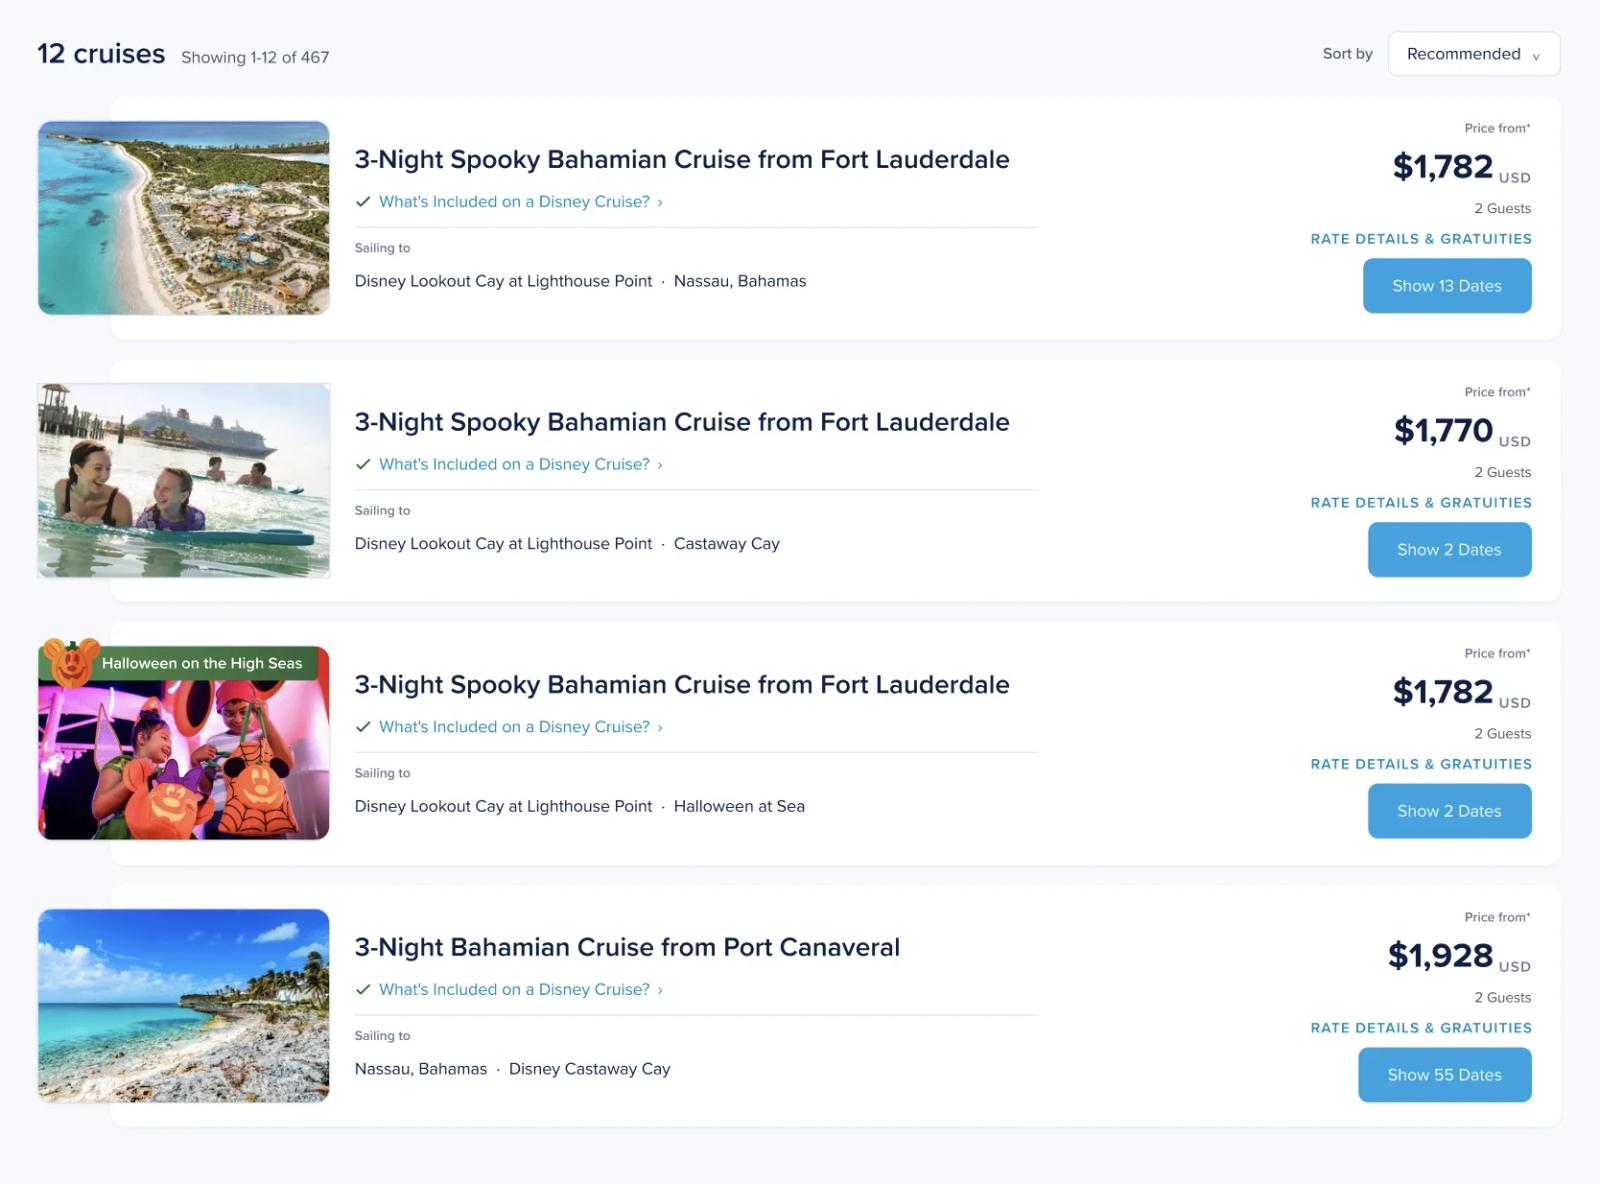The height and width of the screenshot is (1184, 1600).
Task: Open the Sort by Recommended dropdown
Action: (1473, 54)
